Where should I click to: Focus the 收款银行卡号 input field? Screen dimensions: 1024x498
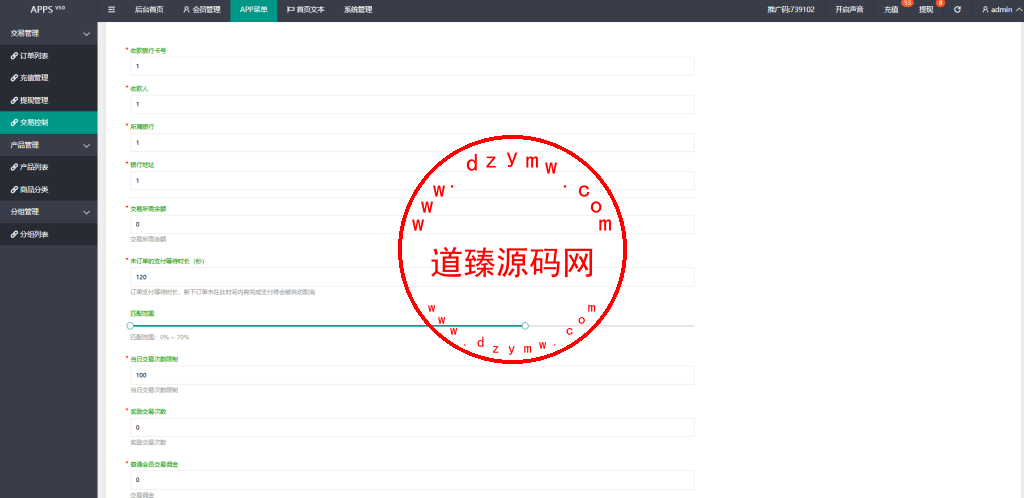[x=412, y=67]
